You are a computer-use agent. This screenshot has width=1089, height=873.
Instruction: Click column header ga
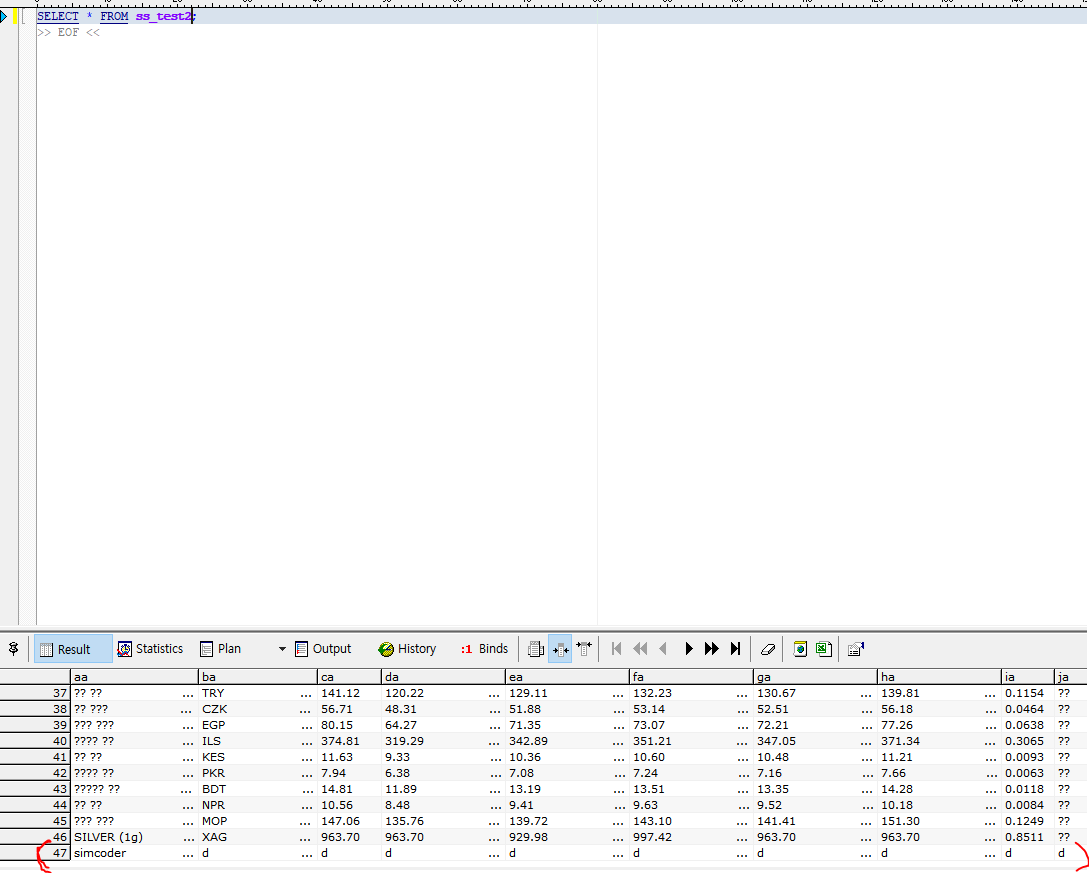click(x=815, y=677)
